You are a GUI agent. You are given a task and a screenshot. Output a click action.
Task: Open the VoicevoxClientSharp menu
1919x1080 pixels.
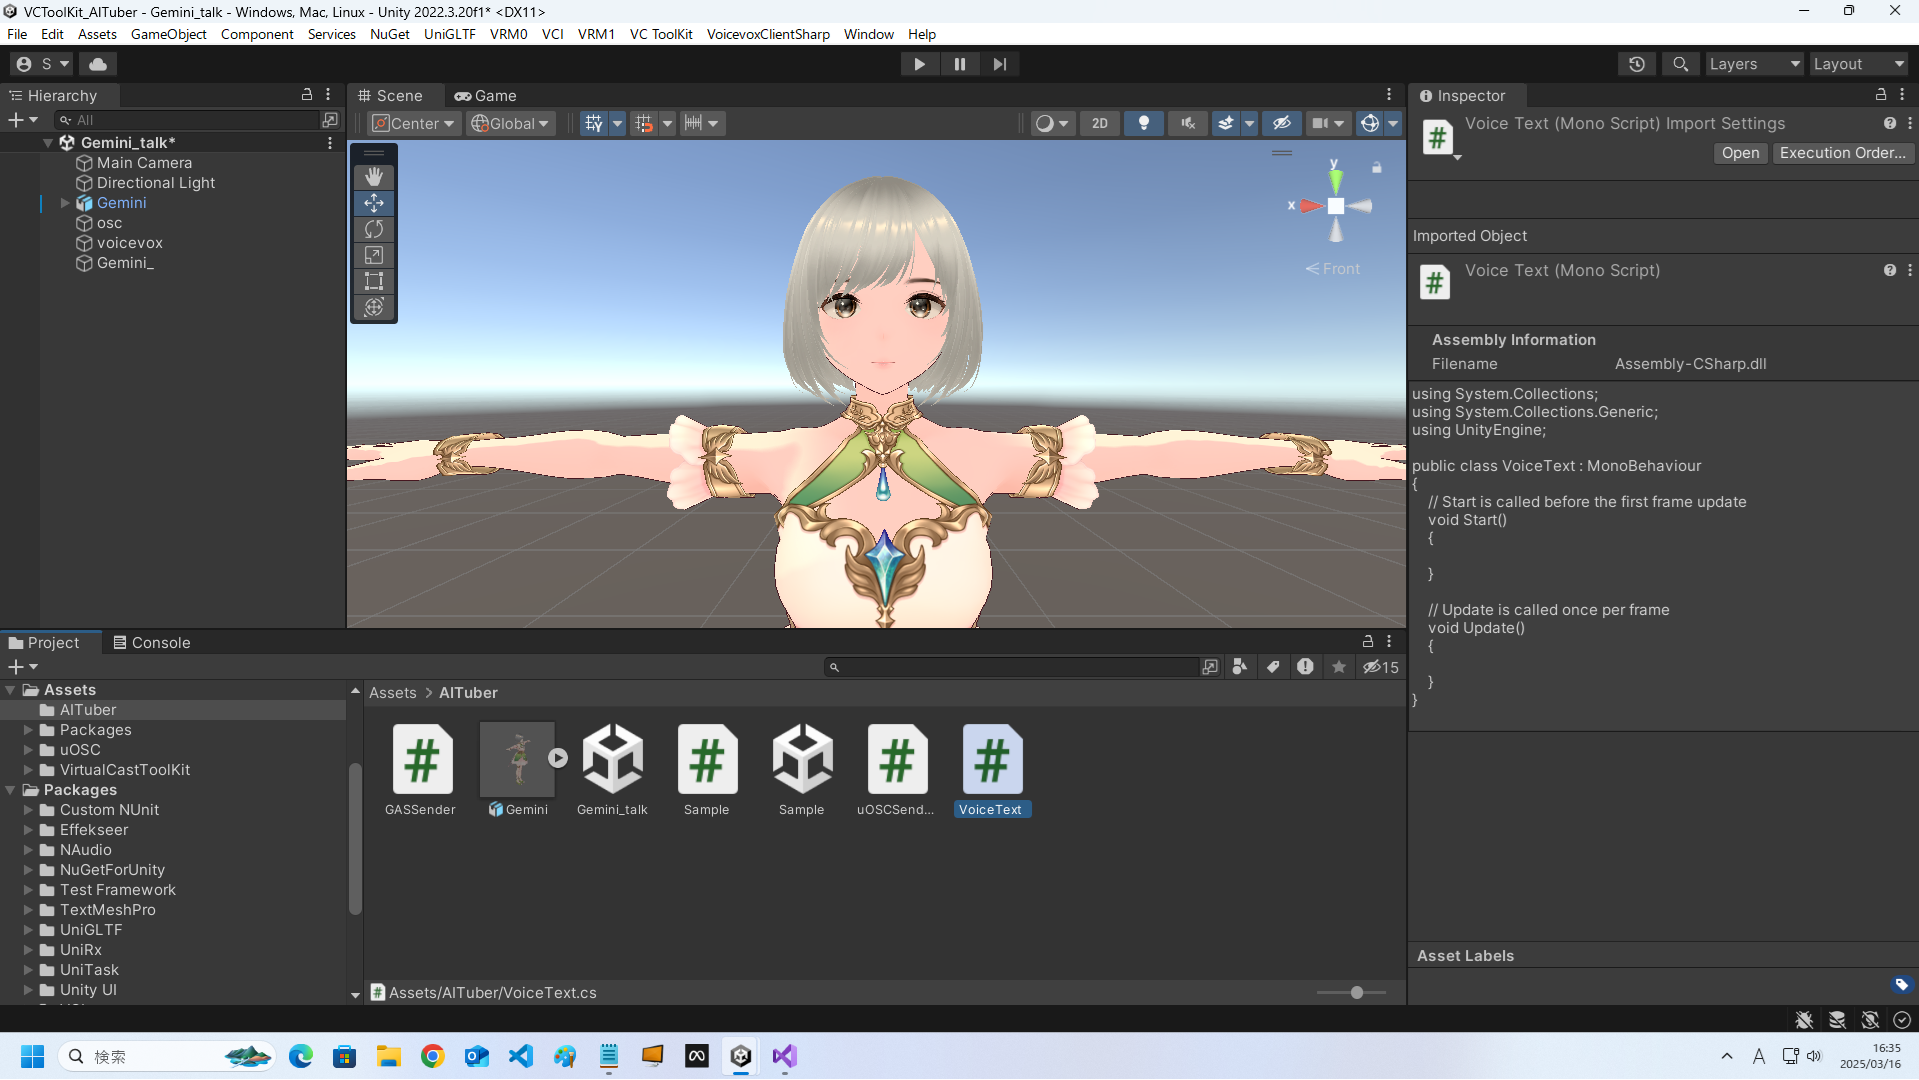point(768,34)
